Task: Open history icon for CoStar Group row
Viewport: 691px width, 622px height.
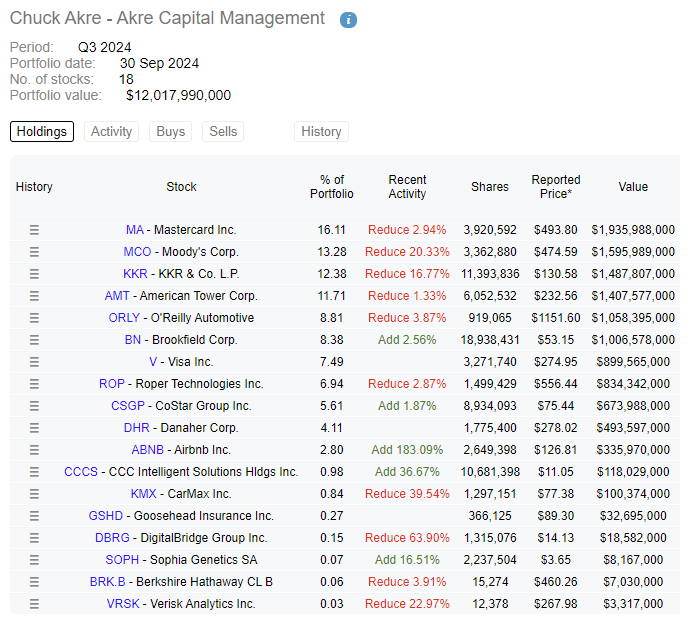Action: pyautogui.click(x=34, y=406)
